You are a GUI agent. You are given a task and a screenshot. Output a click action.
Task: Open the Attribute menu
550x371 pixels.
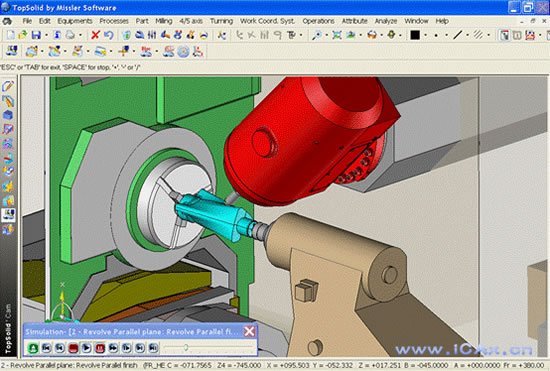click(x=354, y=21)
